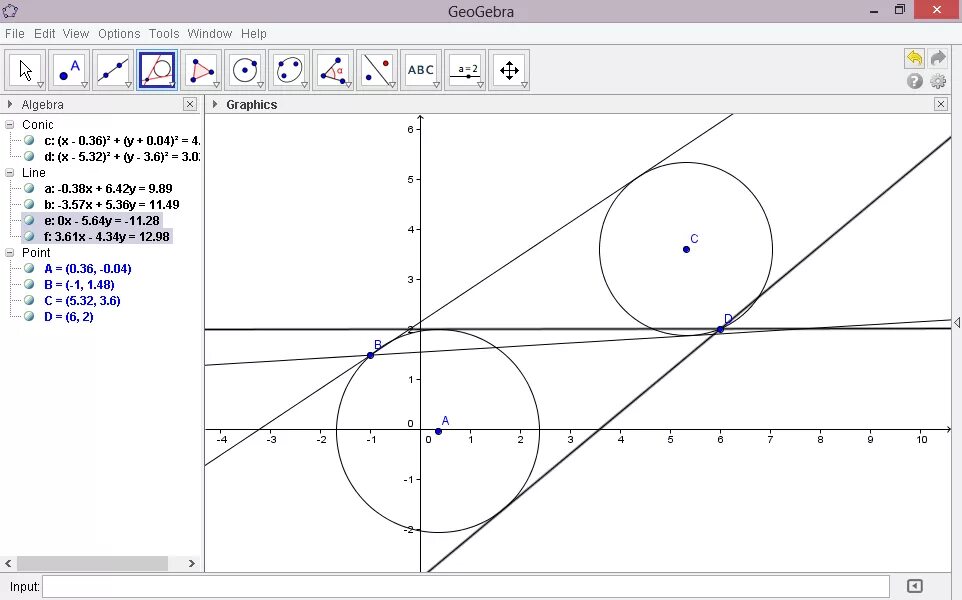Open the settings gear icon
This screenshot has width=962, height=600.
click(938, 81)
